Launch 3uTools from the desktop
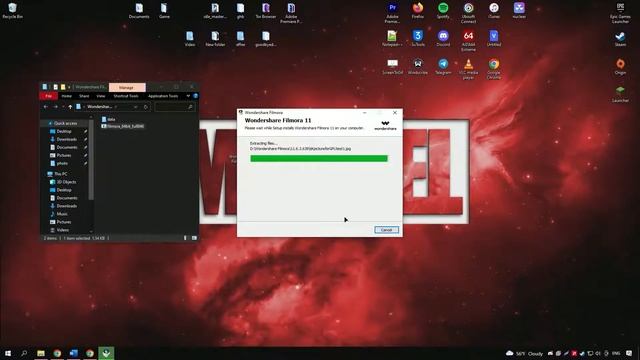Viewport: 640px width, 360px height. tap(418, 39)
